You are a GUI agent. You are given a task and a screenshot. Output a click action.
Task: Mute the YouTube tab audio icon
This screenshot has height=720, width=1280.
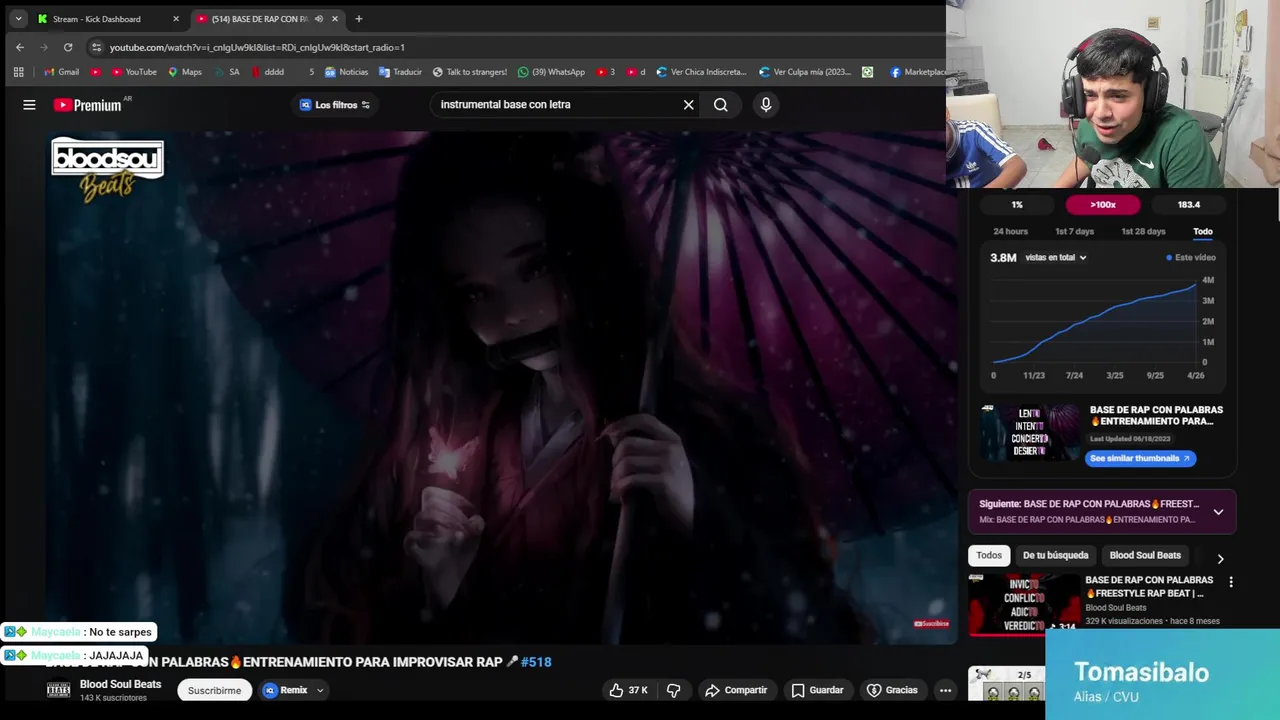[x=318, y=19]
